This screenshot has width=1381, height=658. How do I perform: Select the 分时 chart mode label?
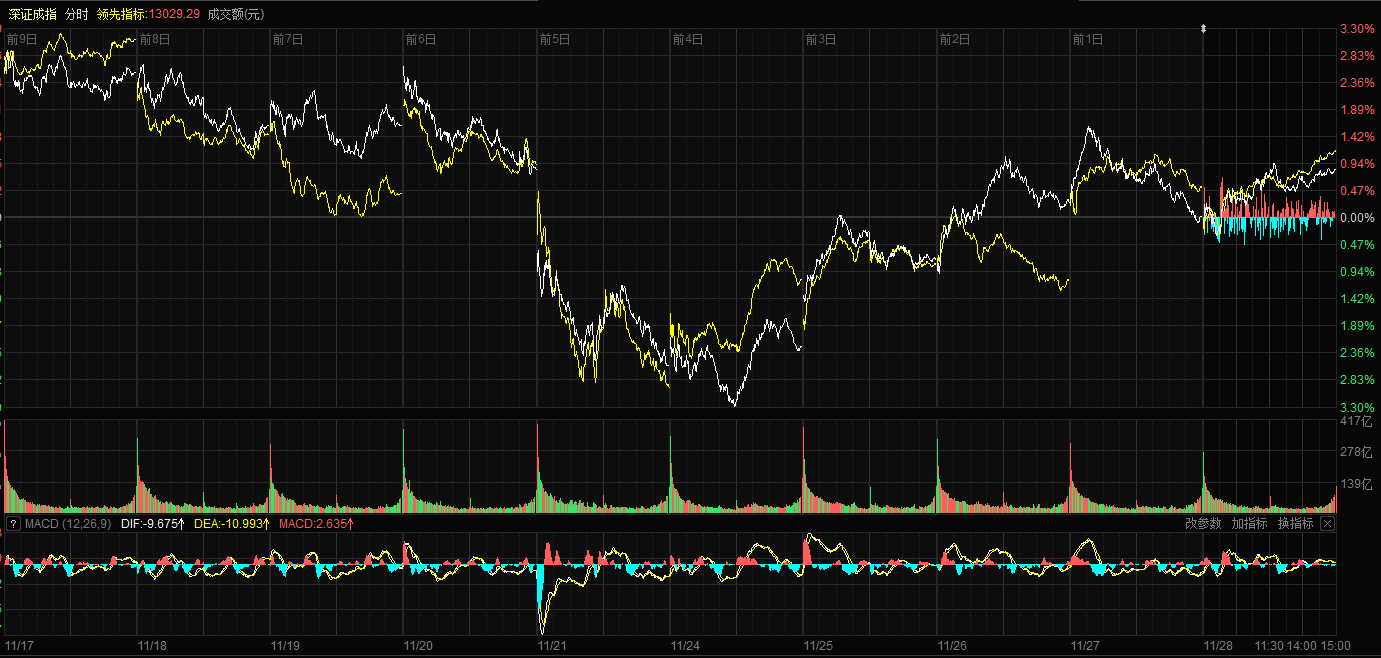[x=76, y=14]
